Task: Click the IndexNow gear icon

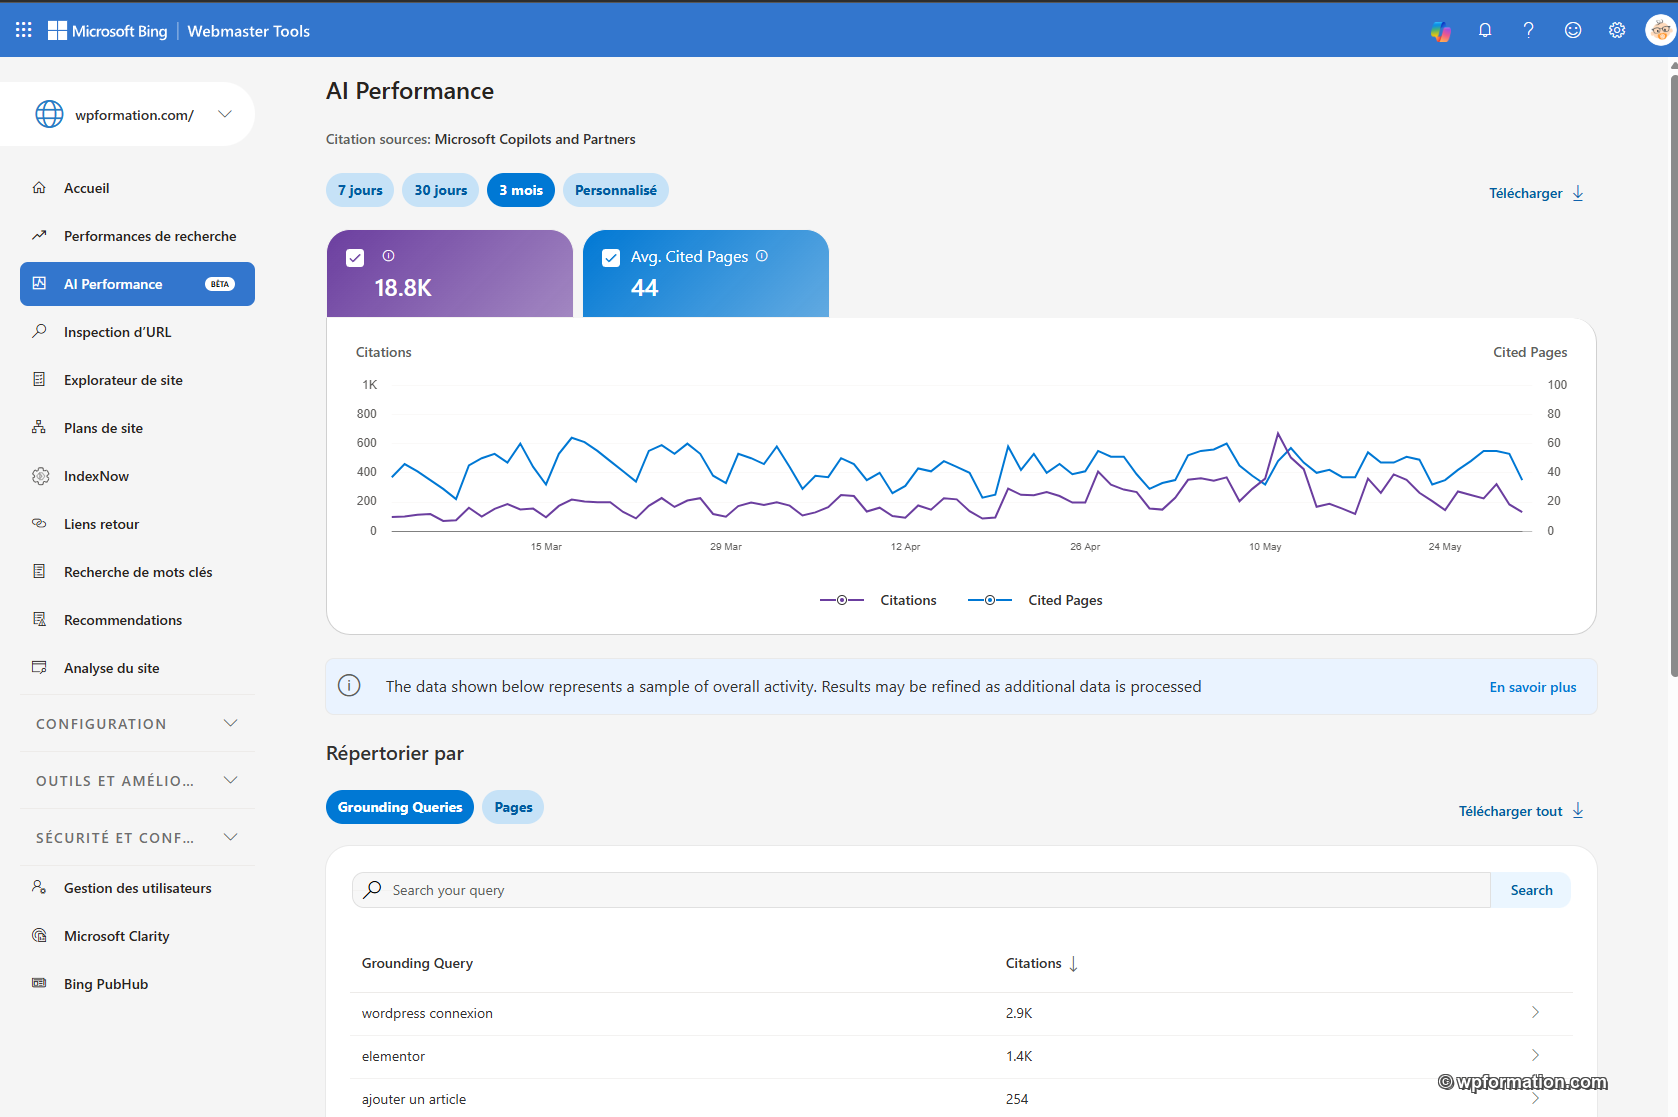Action: (x=40, y=476)
